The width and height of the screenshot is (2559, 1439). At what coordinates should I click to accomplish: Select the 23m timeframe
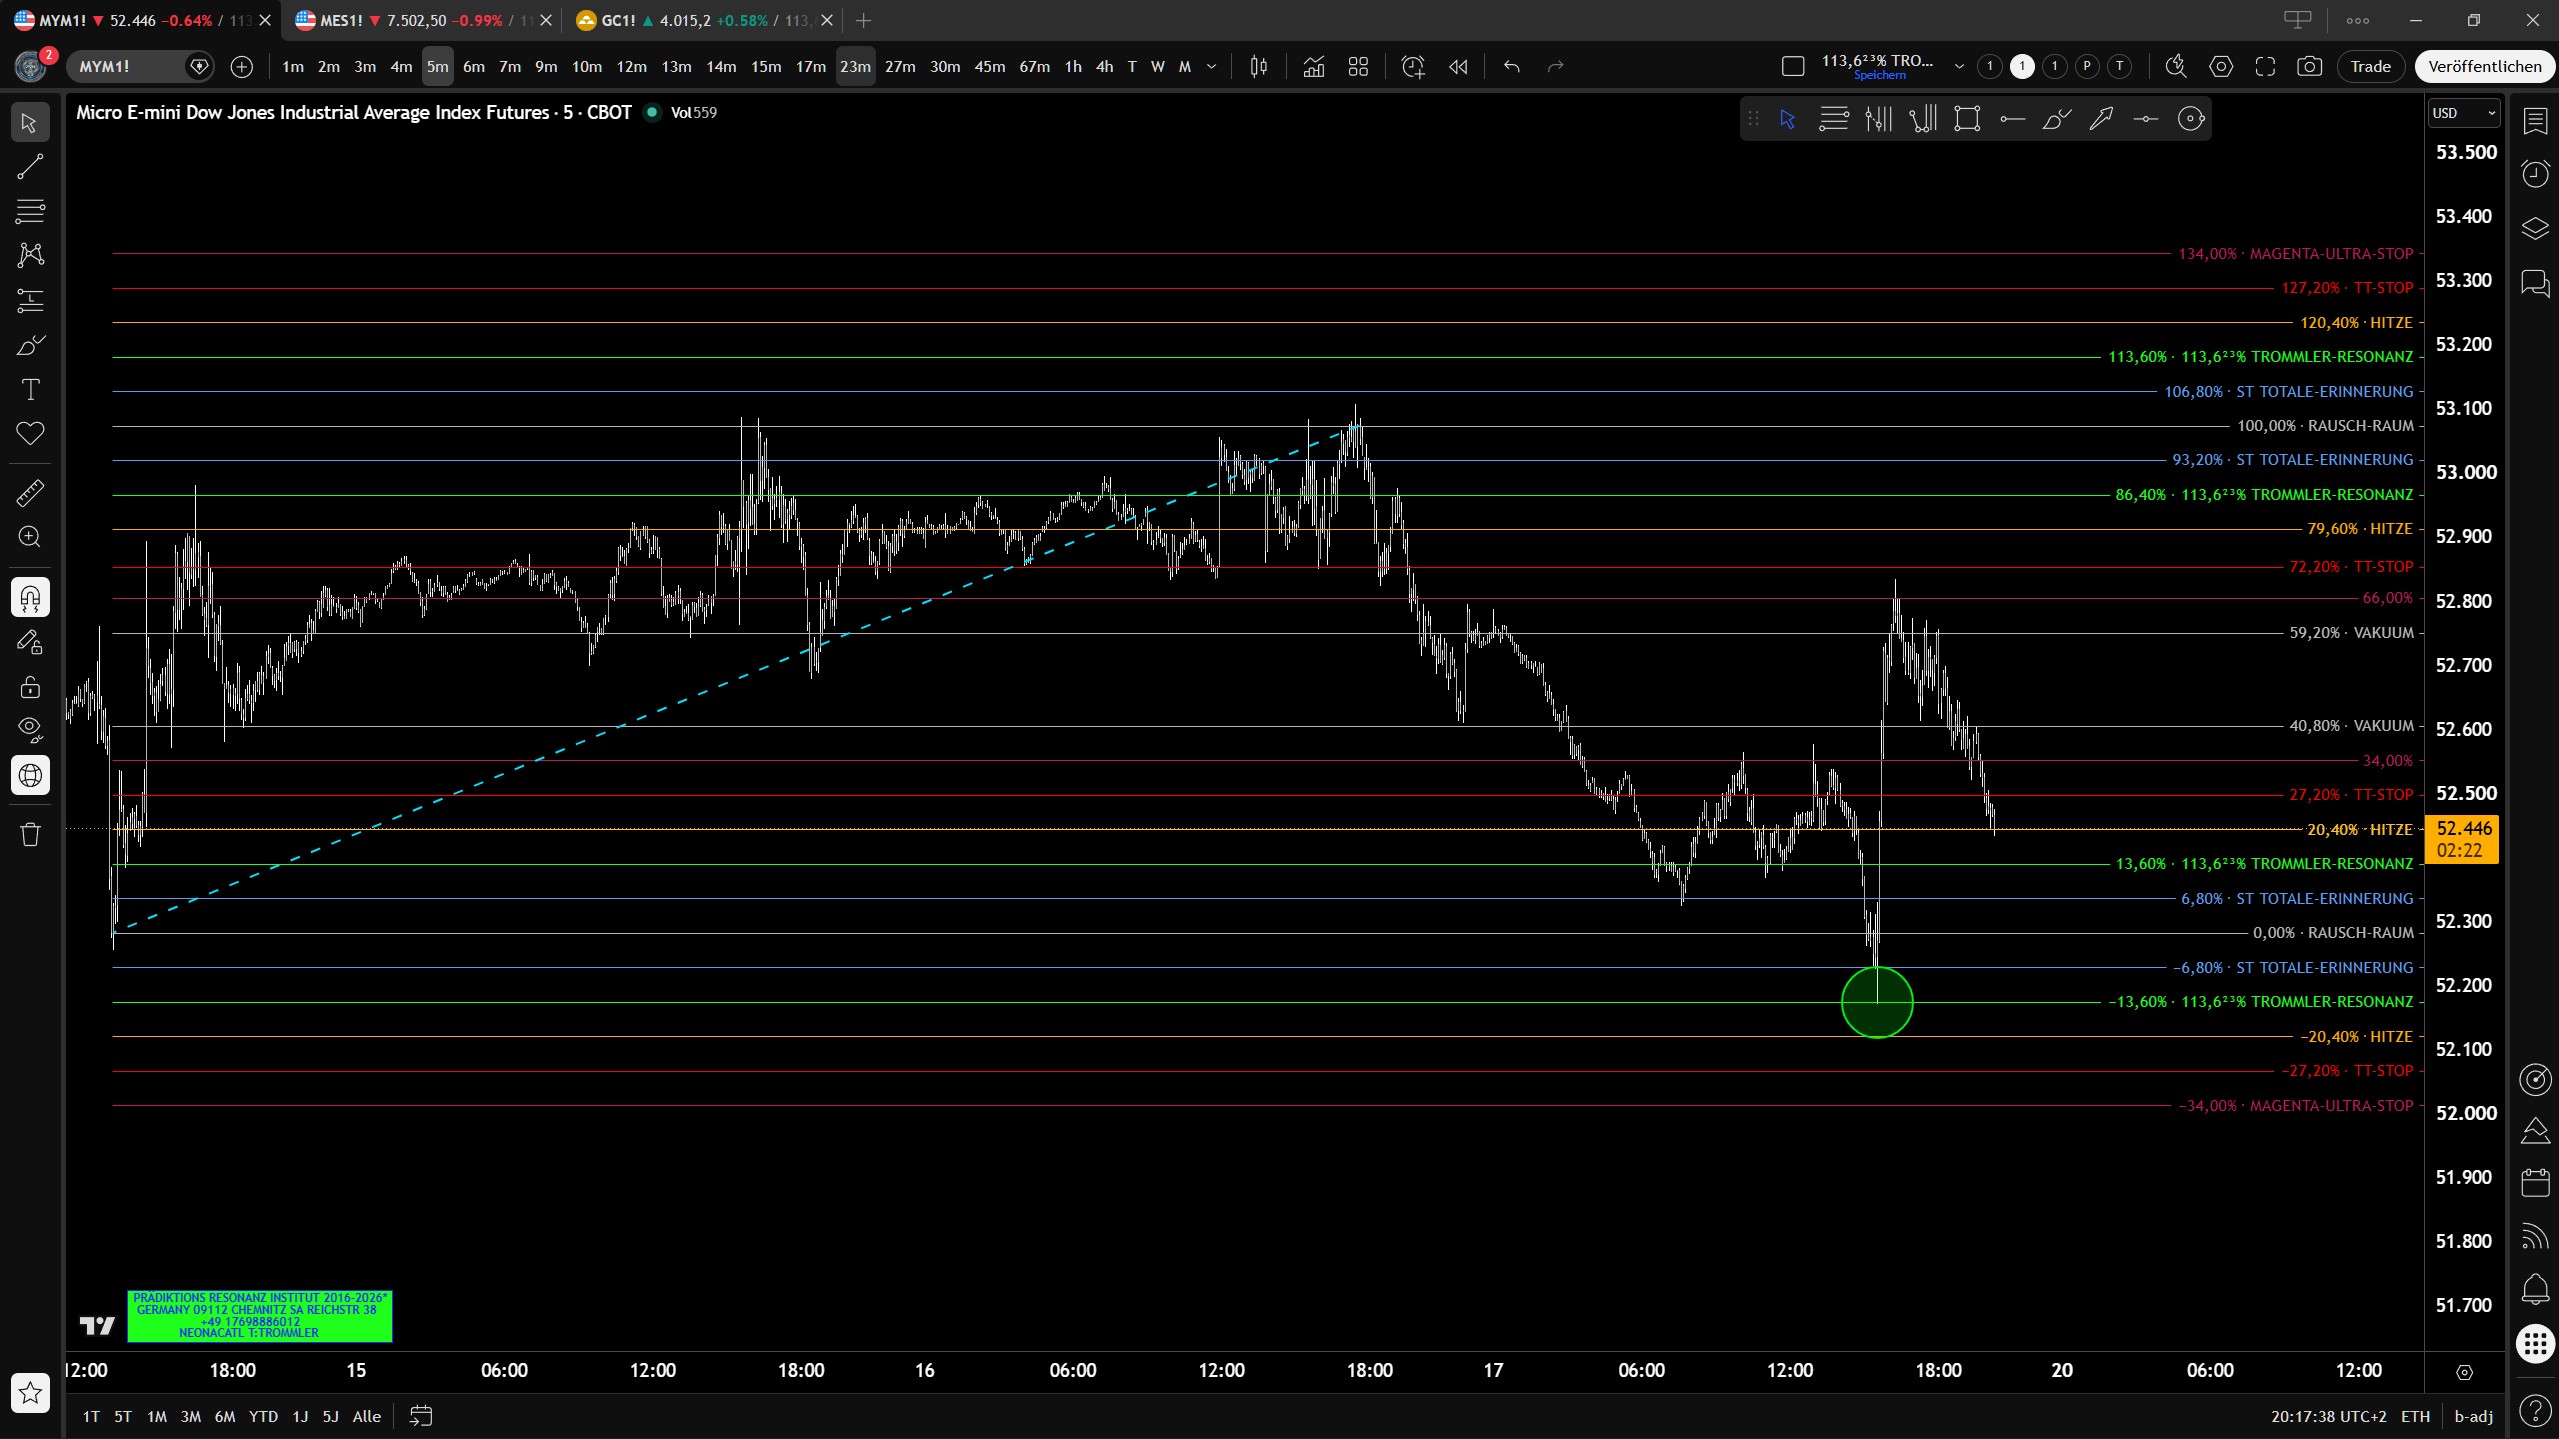click(x=855, y=67)
